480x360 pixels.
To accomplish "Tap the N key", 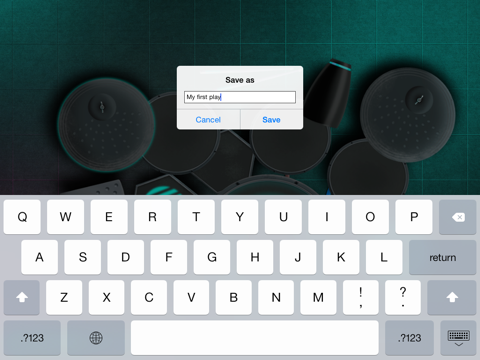I will tap(276, 297).
